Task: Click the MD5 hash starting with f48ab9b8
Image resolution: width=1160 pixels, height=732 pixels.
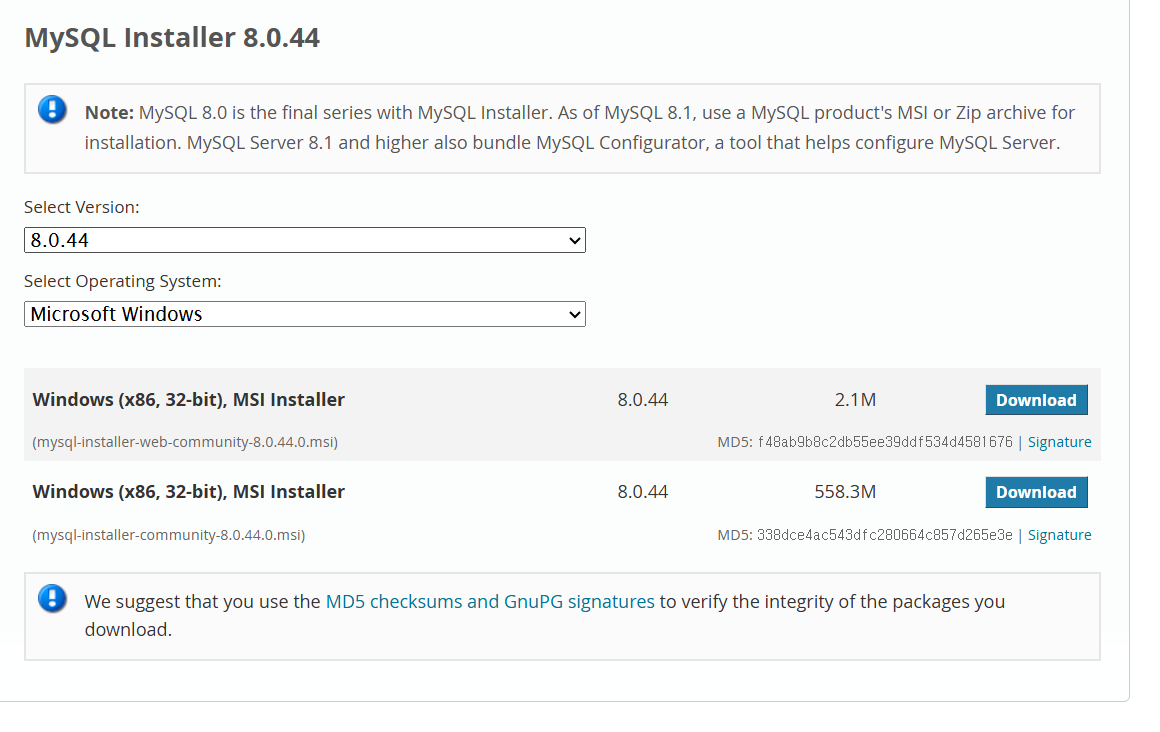Action: pyautogui.click(x=885, y=442)
